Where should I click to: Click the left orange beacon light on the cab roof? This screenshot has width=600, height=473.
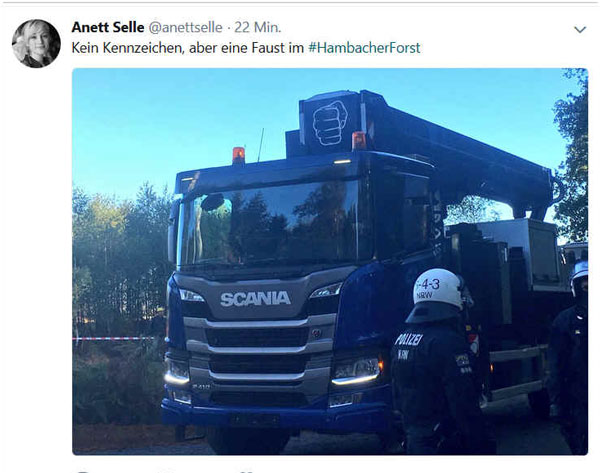point(238,155)
